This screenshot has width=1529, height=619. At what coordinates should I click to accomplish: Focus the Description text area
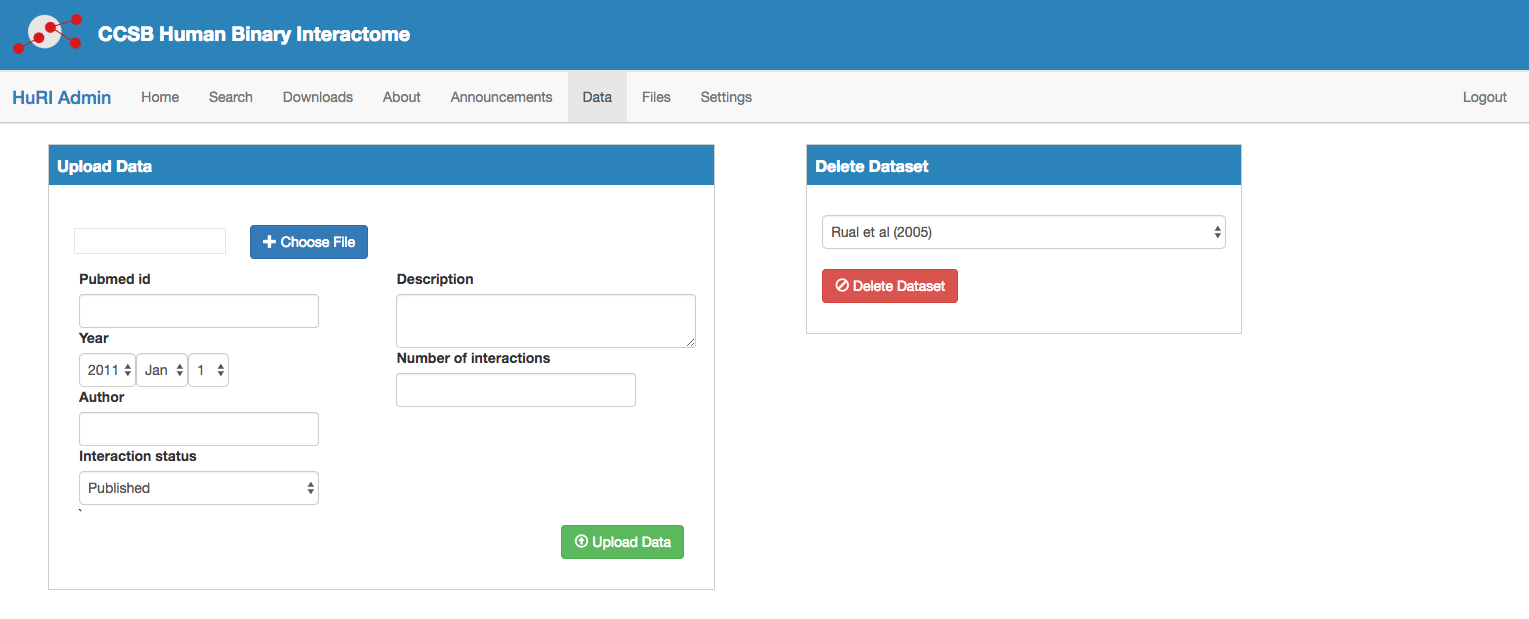tap(545, 321)
